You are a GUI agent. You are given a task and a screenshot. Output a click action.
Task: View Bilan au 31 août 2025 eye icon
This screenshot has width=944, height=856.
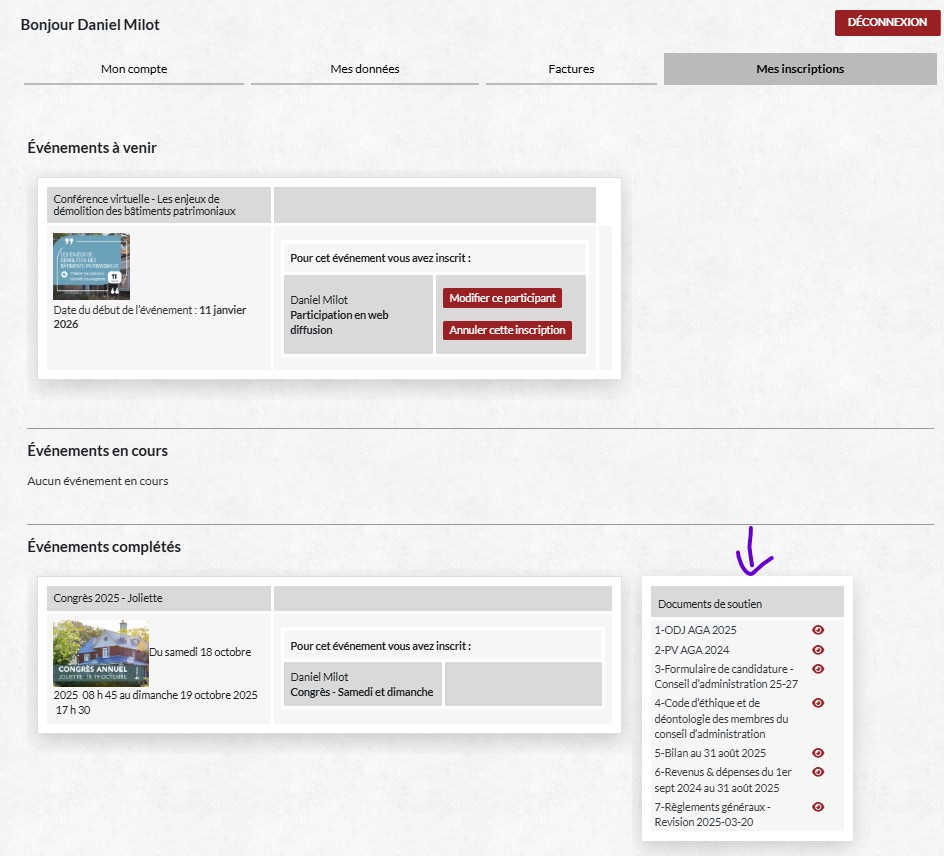click(818, 753)
